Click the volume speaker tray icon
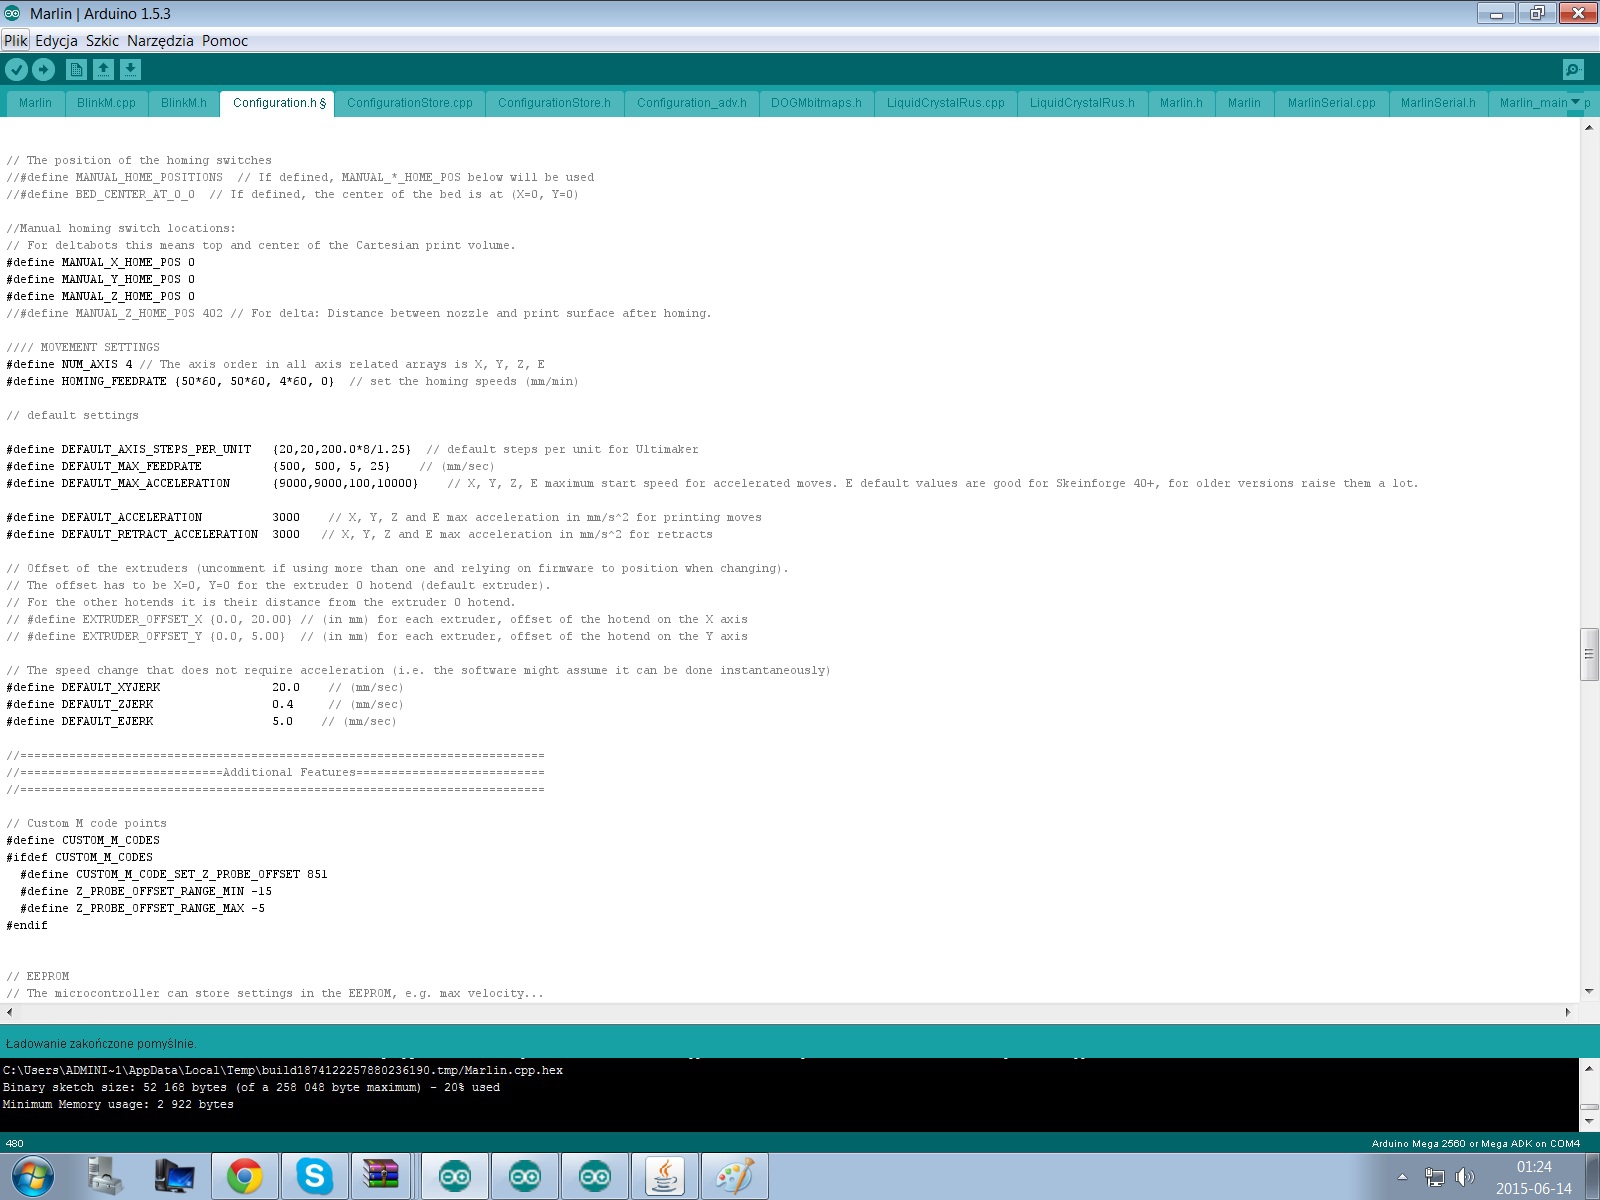 tap(1465, 1177)
